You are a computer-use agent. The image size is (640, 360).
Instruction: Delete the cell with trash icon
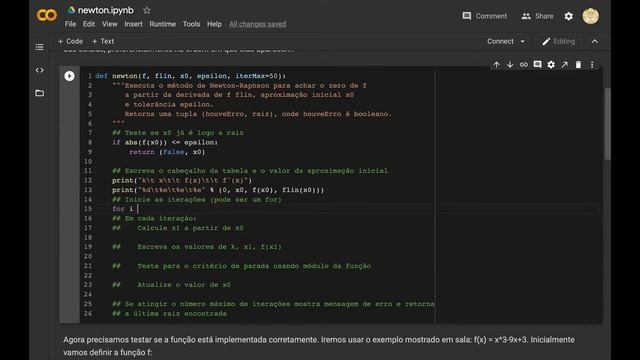pos(578,64)
